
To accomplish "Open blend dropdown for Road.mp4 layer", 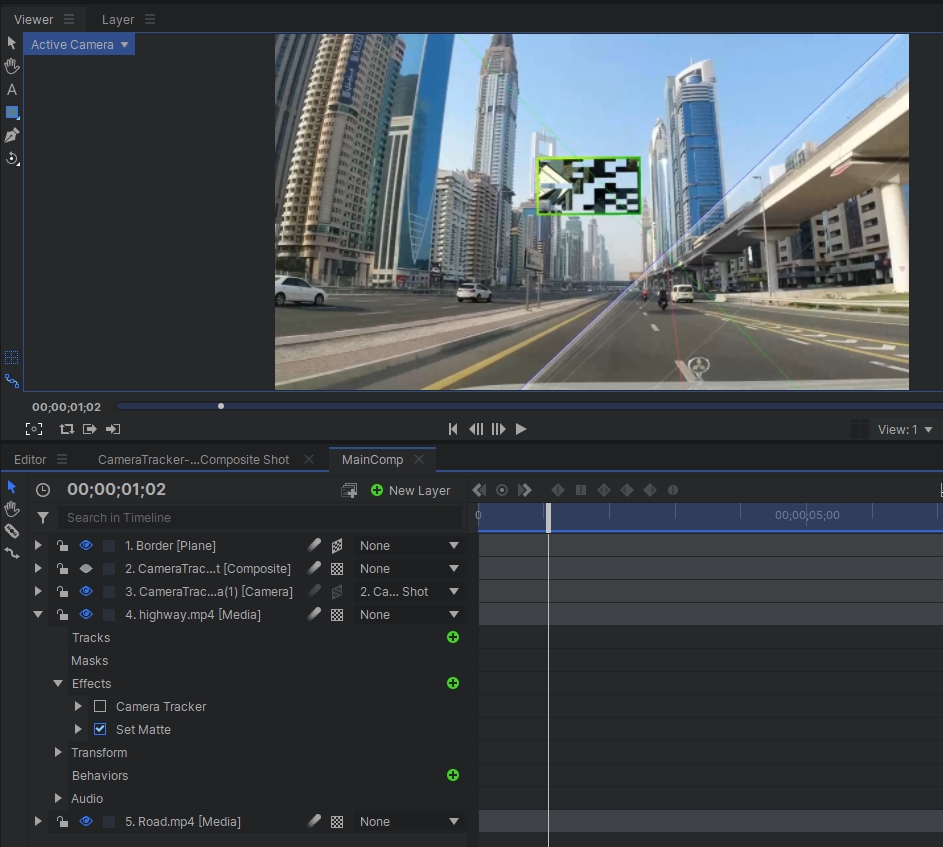I will click(409, 821).
